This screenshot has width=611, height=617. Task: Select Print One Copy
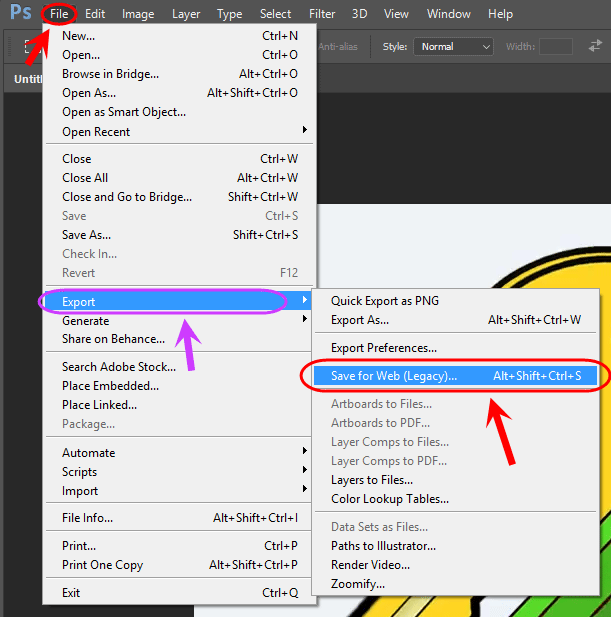[180, 565]
